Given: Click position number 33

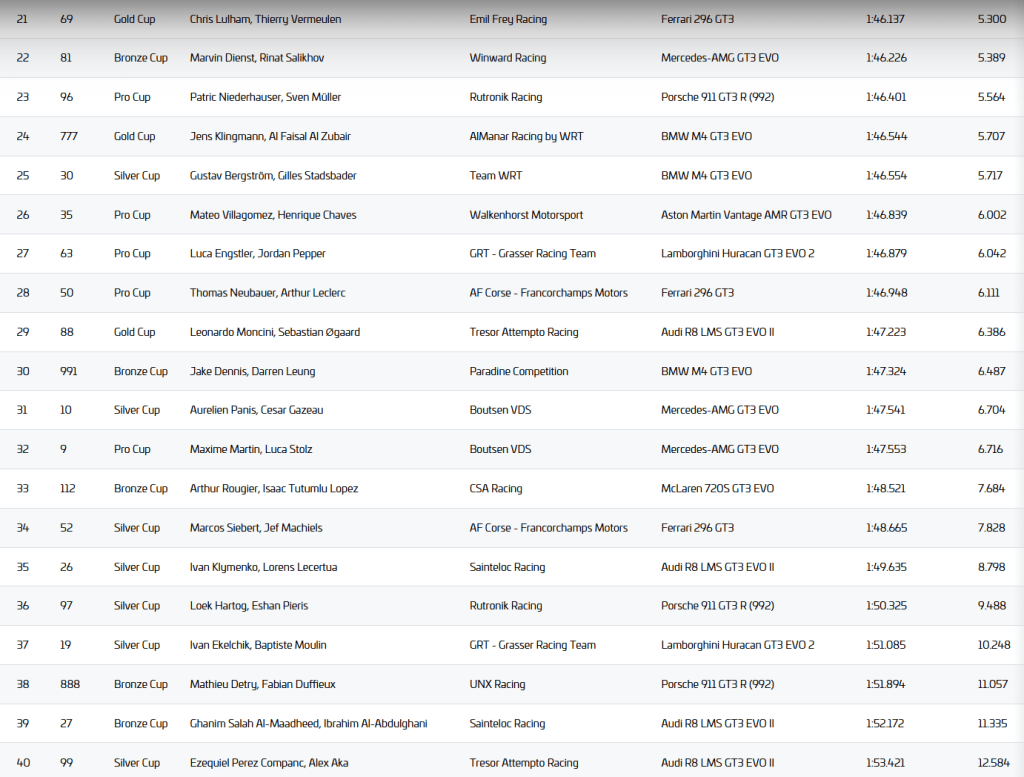Looking at the screenshot, I should 22,488.
